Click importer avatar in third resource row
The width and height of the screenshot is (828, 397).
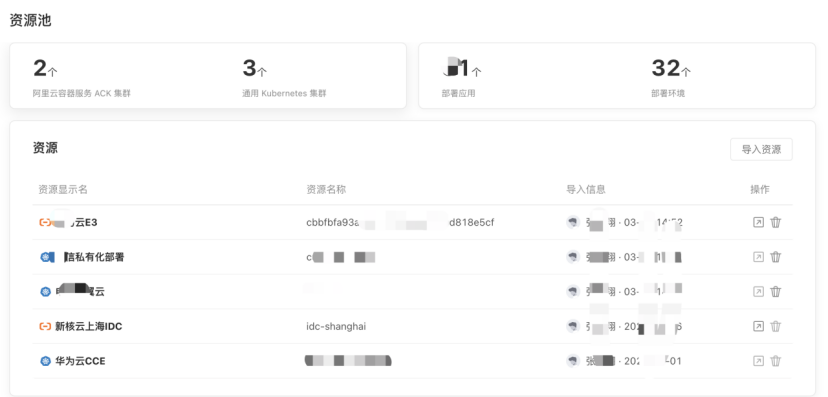573,291
